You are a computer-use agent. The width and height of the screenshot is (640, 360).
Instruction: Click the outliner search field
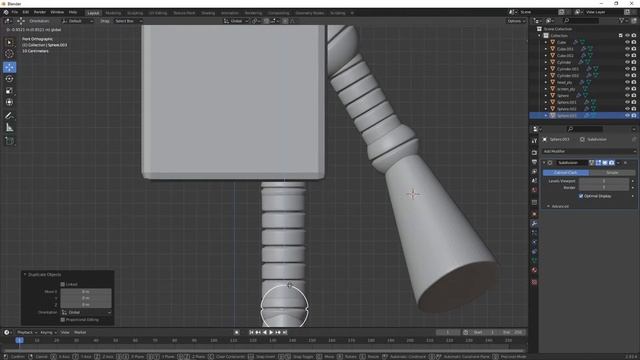click(581, 20)
